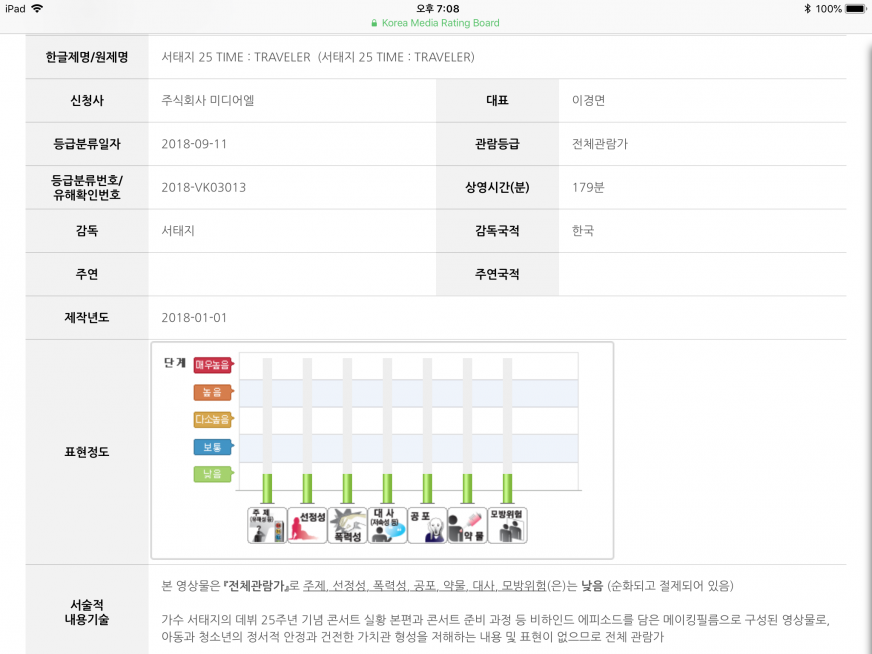
Task: Click the 약물 drugs rating icon
Action: click(467, 525)
